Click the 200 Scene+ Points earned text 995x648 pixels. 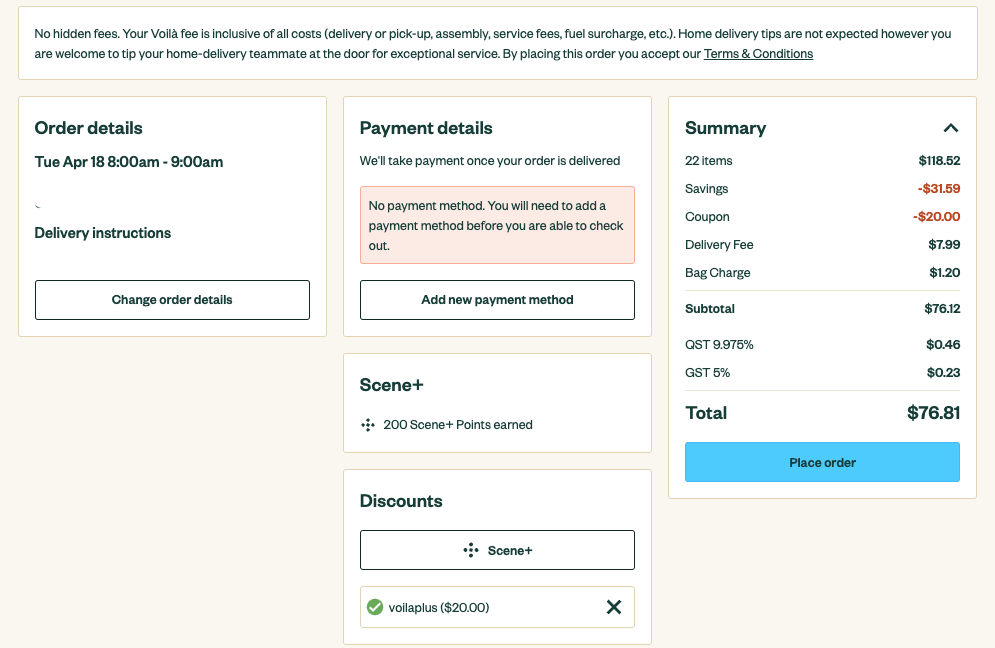coord(458,425)
